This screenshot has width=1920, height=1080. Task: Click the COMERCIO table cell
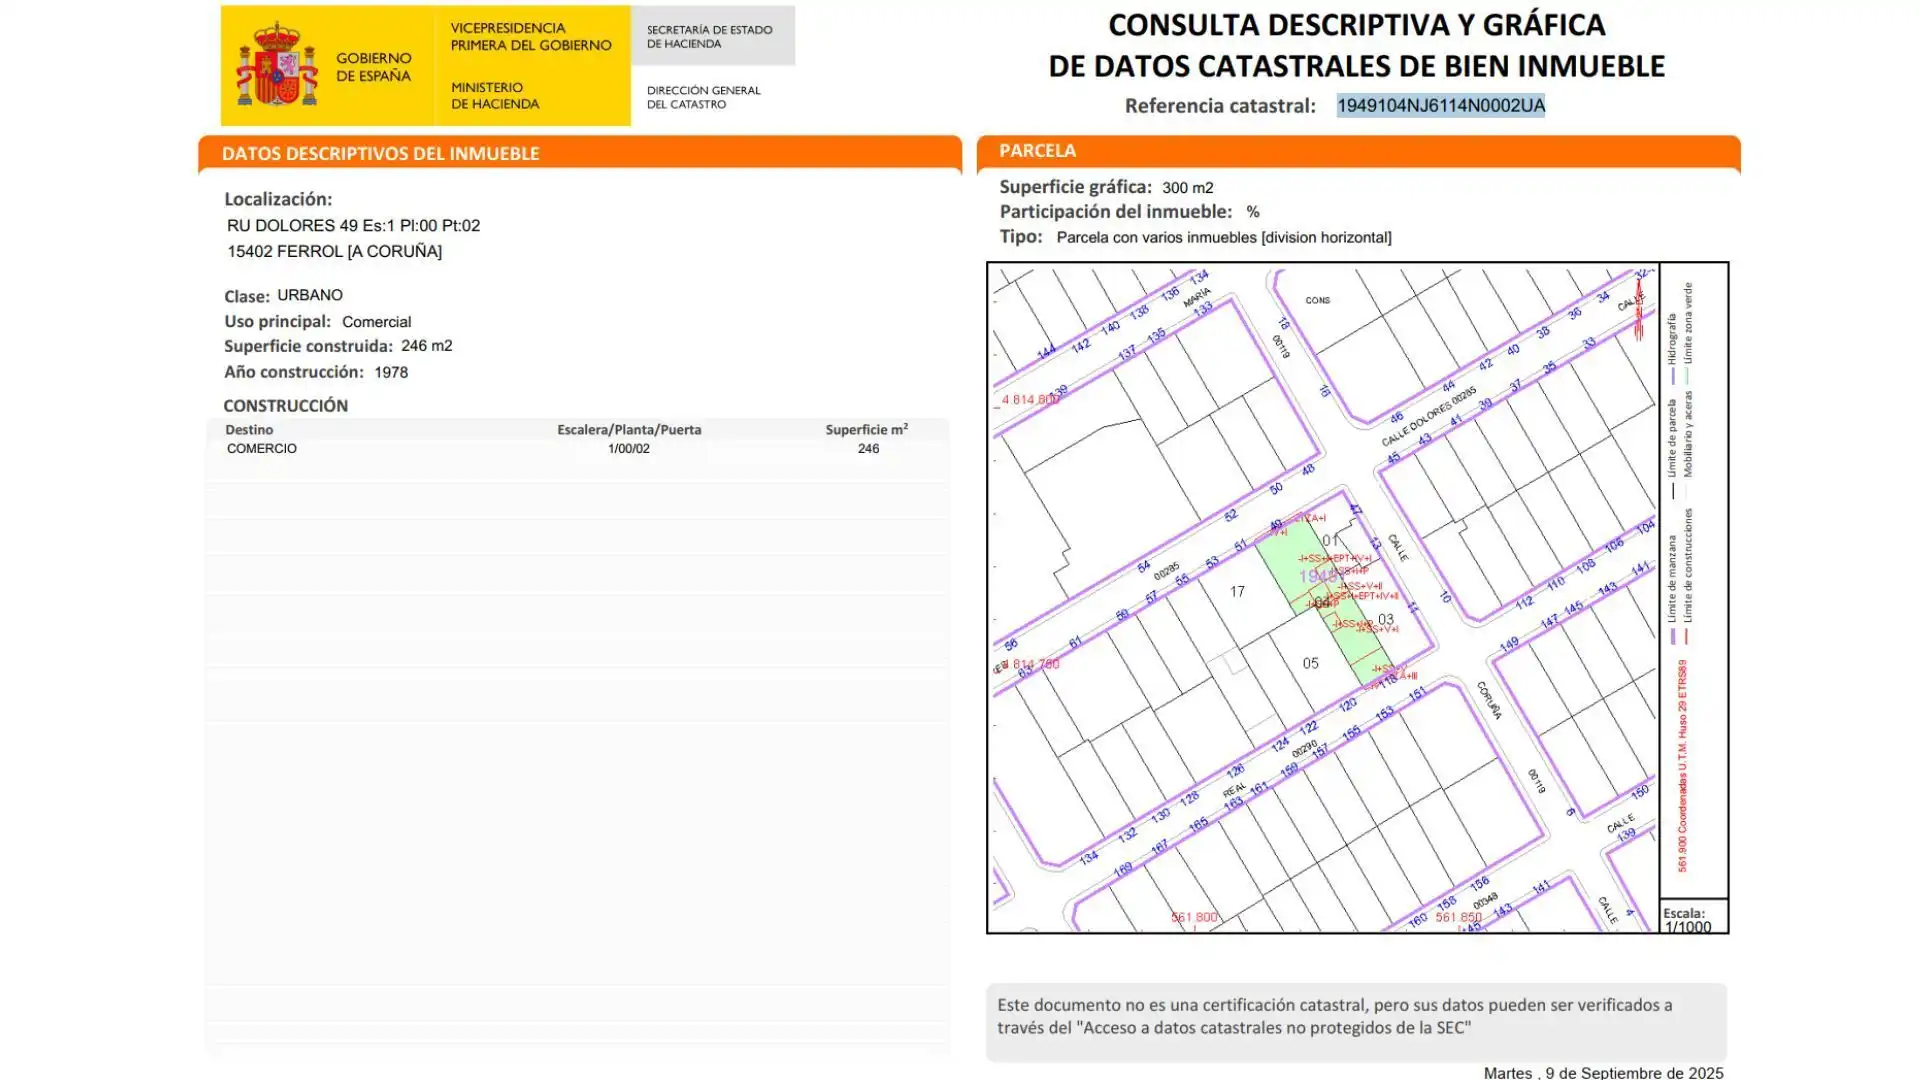pyautogui.click(x=261, y=449)
